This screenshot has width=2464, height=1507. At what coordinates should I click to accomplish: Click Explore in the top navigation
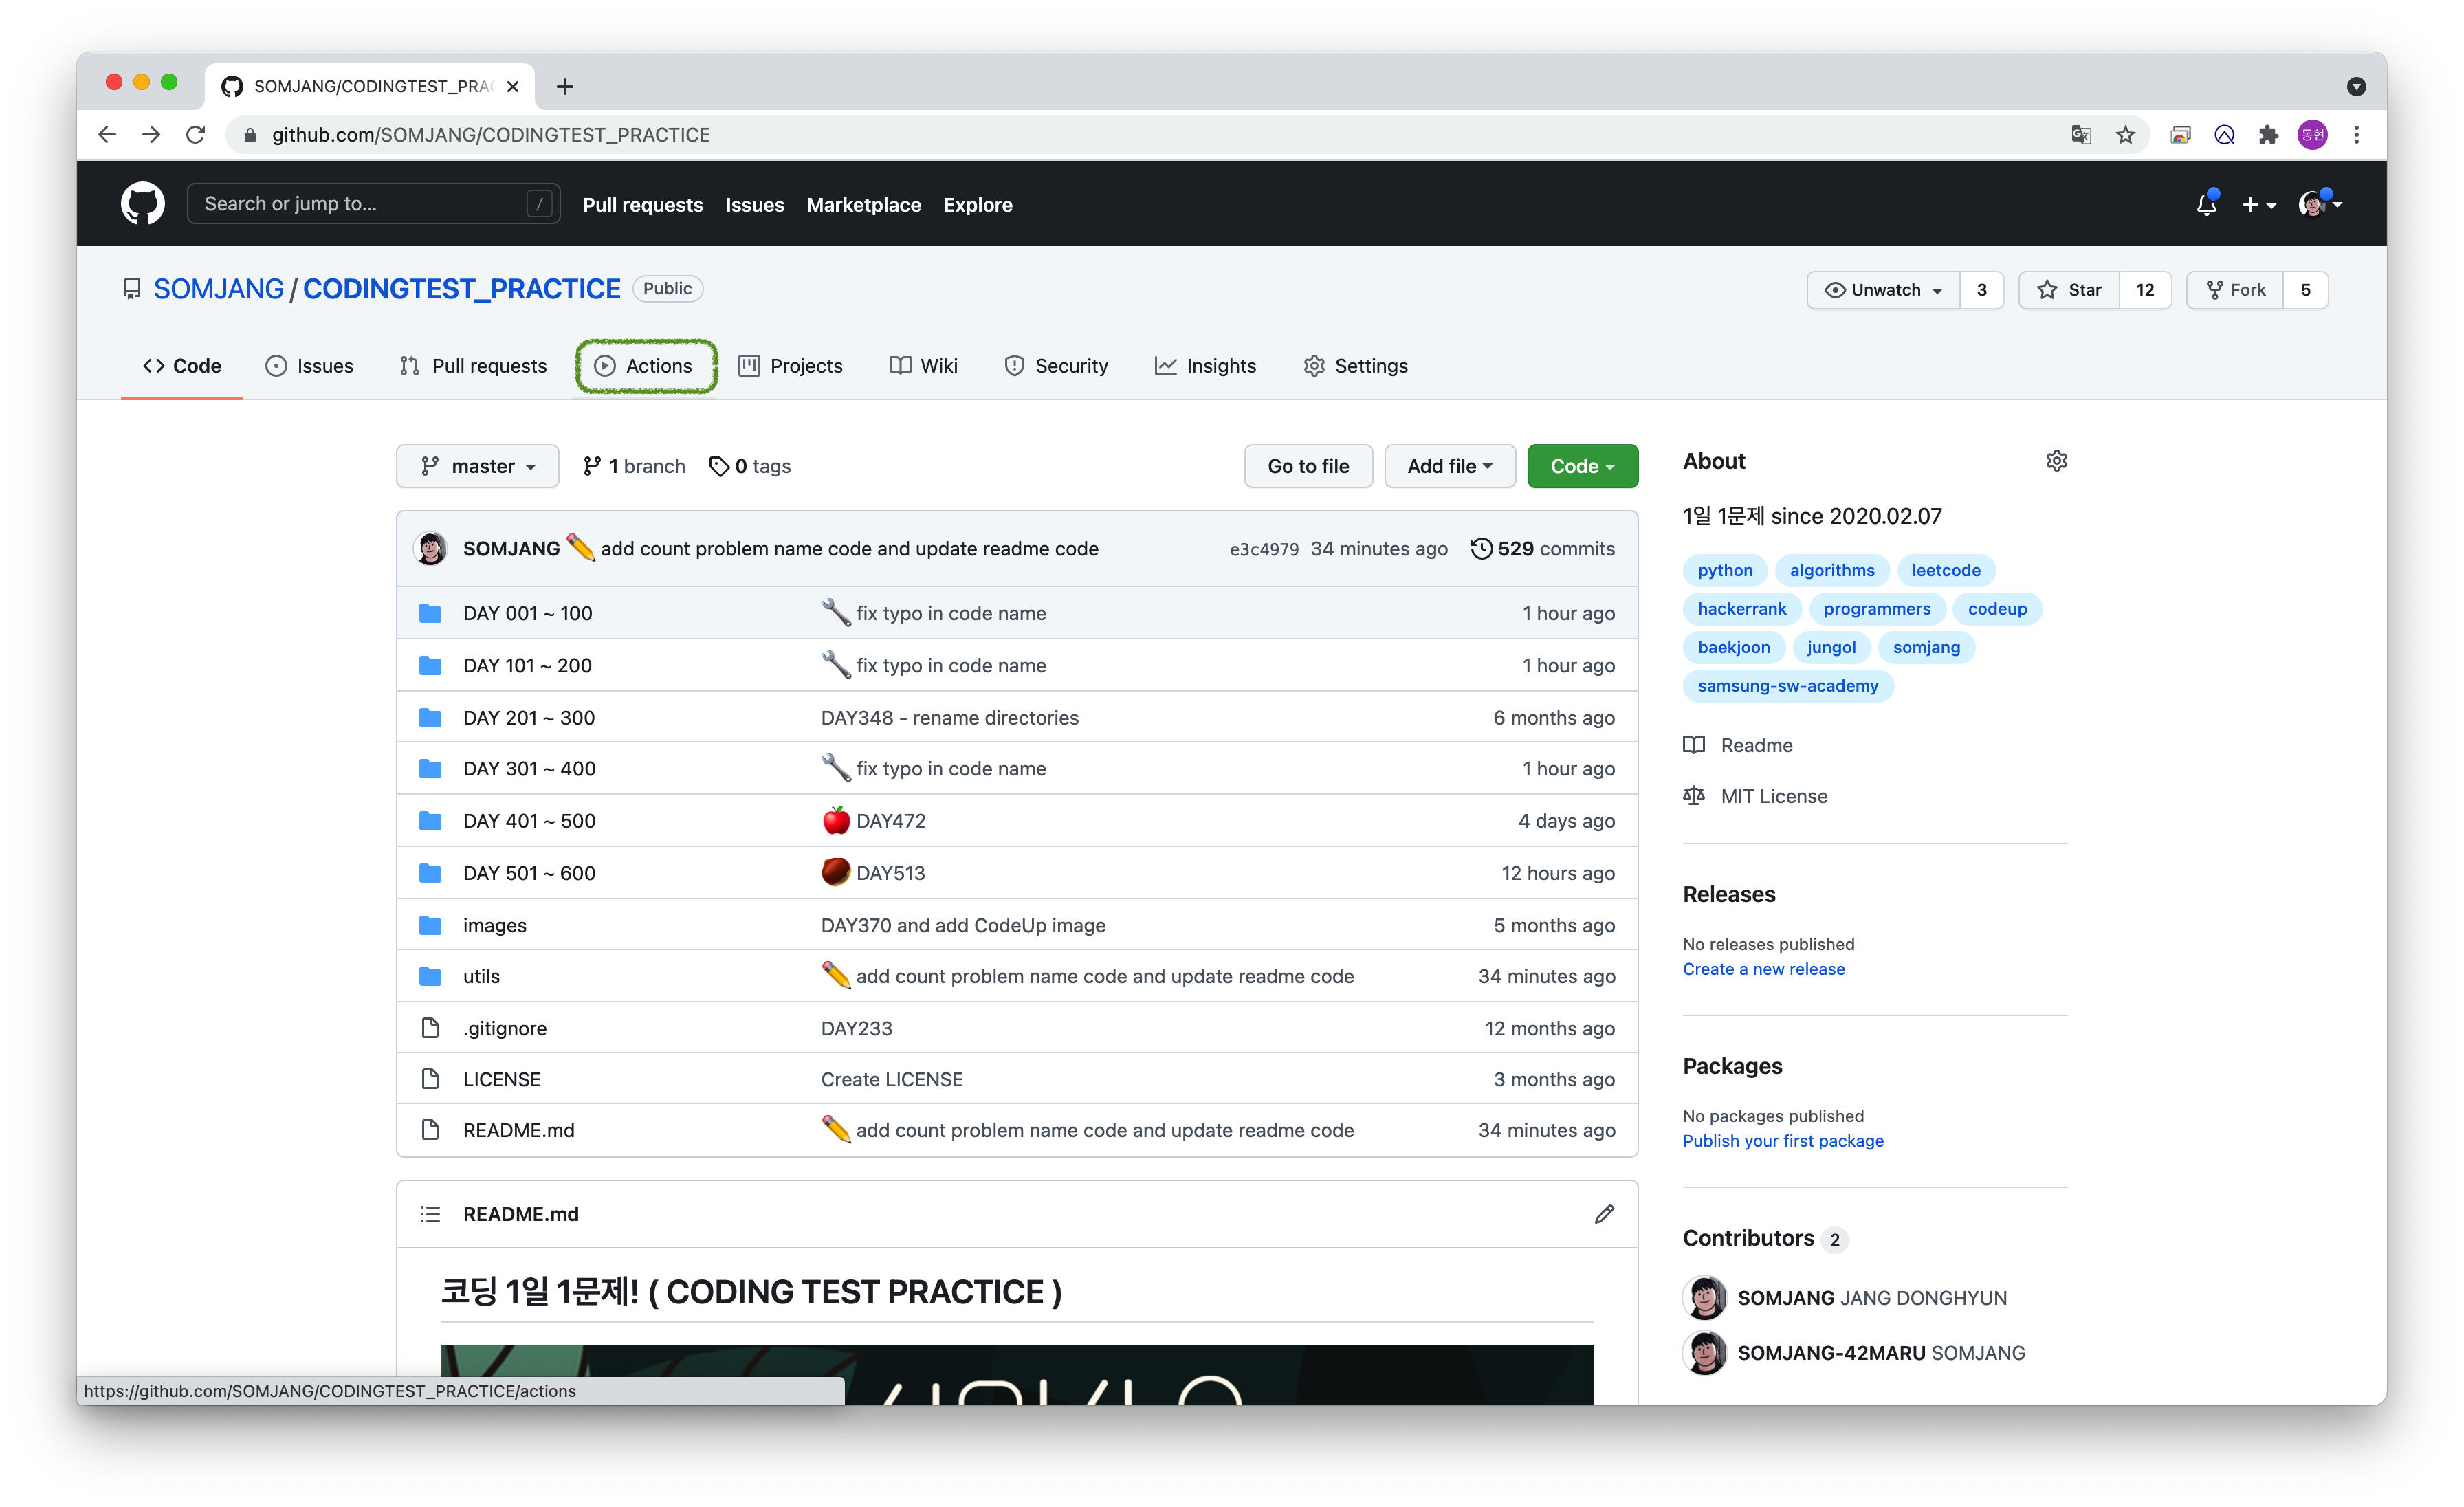[977, 205]
